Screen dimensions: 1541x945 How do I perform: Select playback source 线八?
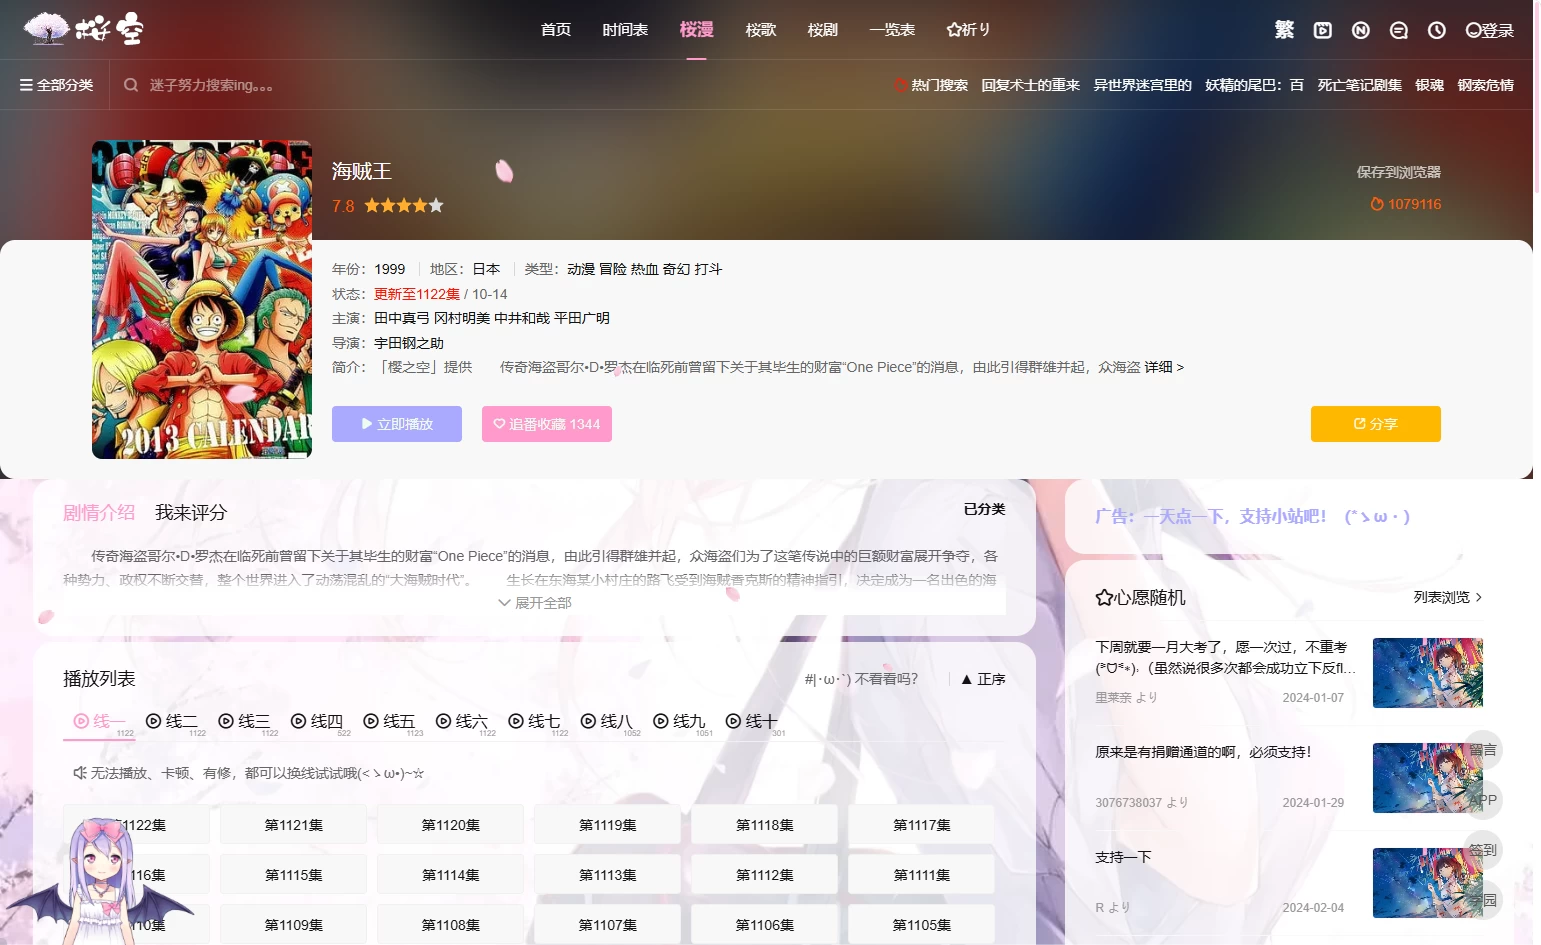tap(607, 721)
